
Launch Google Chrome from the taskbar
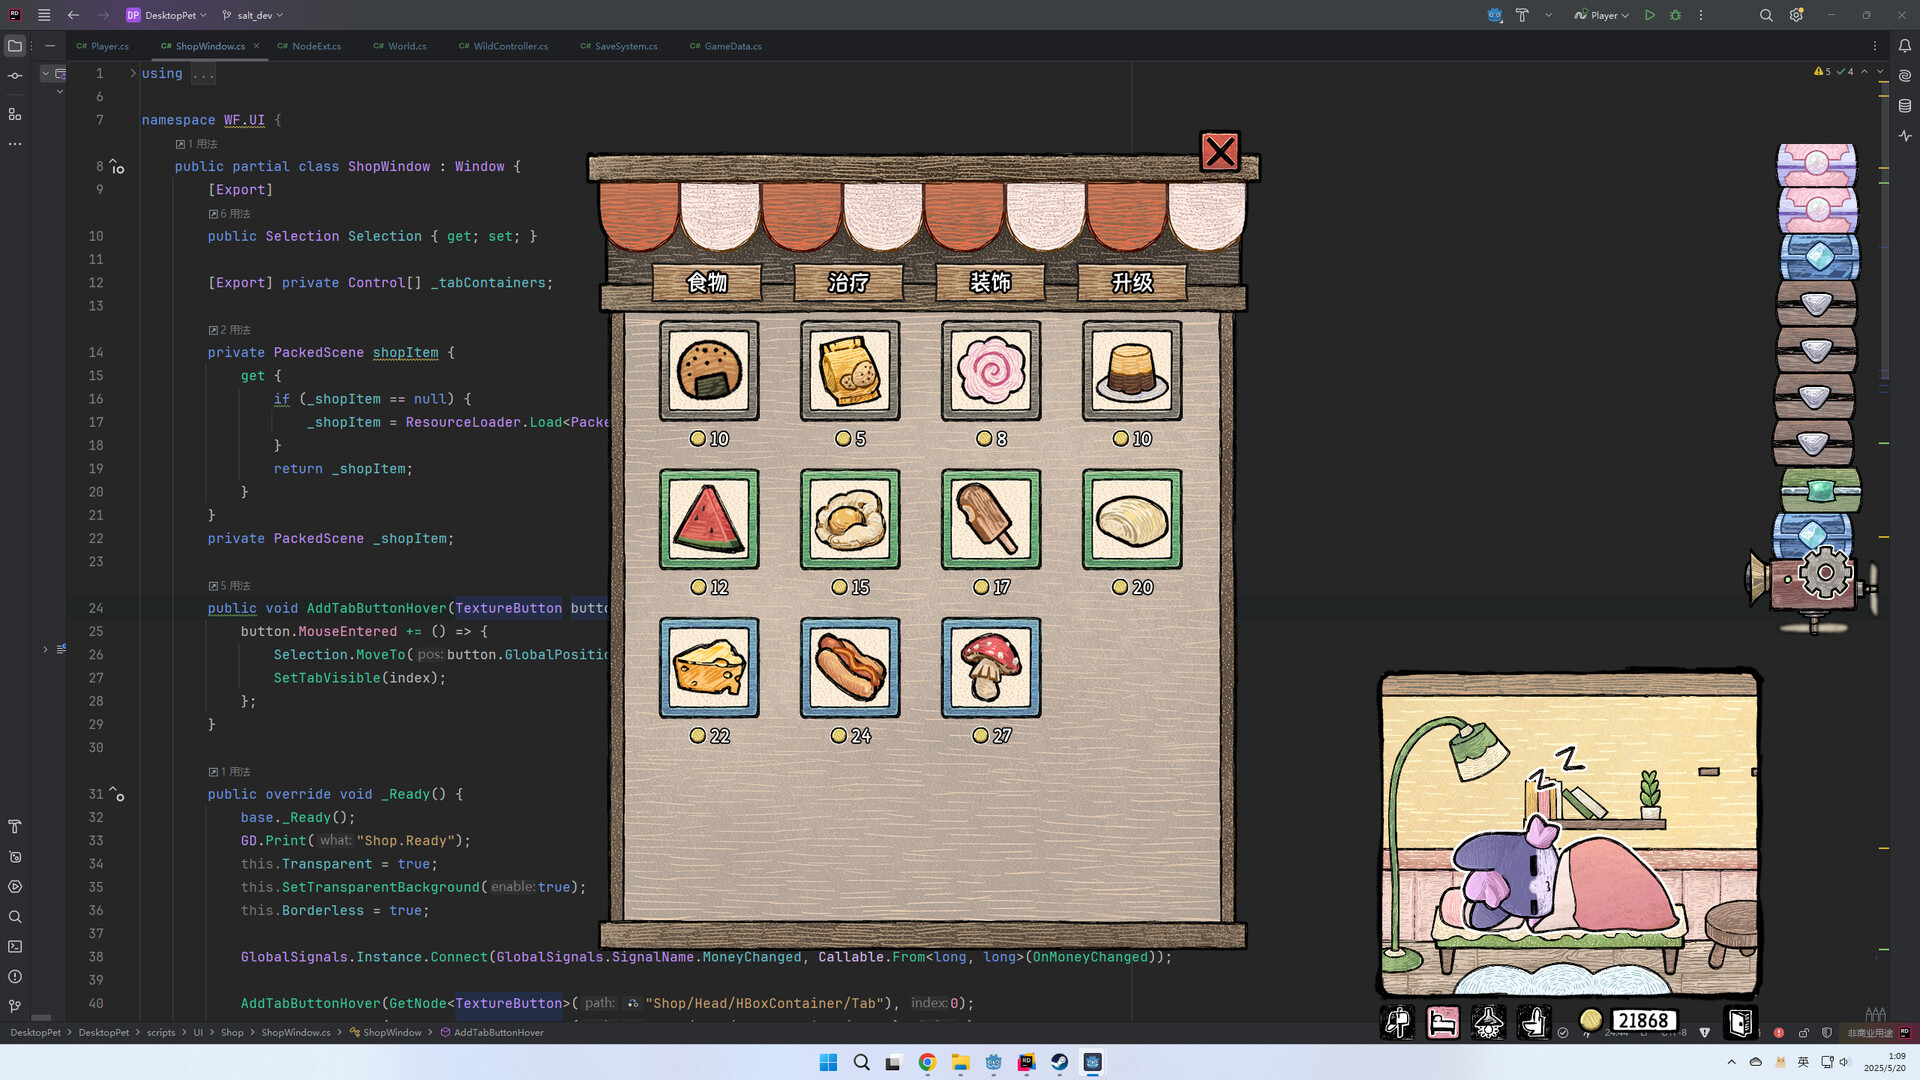coord(926,1062)
